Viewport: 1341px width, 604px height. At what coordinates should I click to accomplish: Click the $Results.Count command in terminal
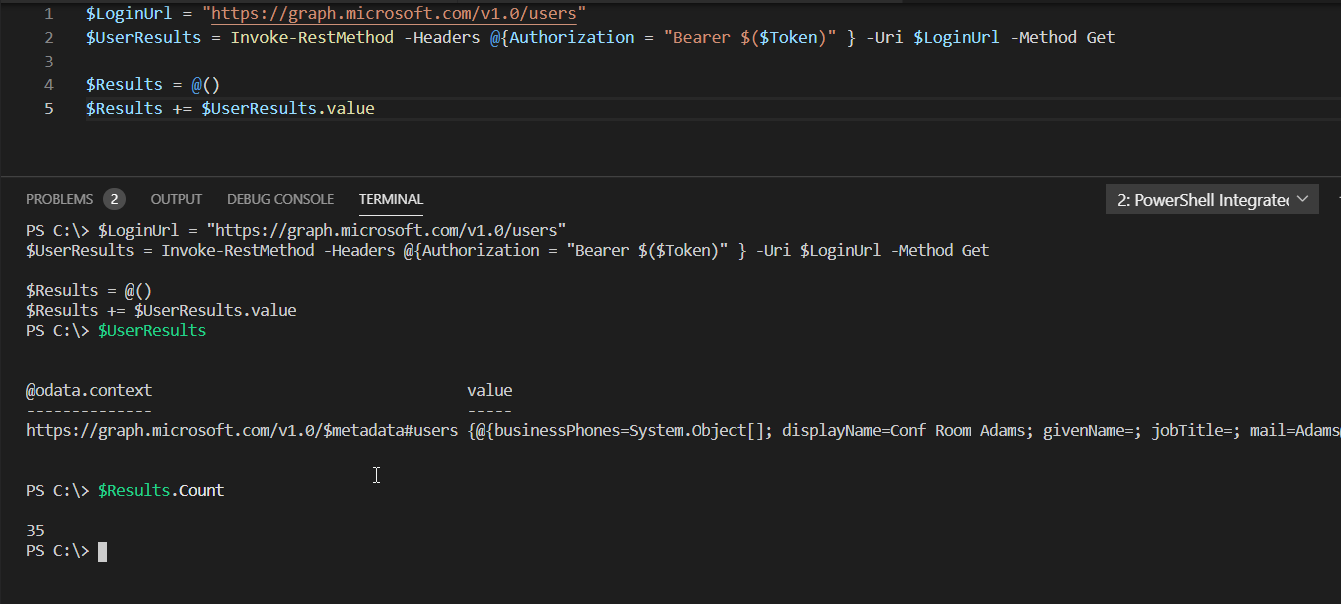pos(161,490)
